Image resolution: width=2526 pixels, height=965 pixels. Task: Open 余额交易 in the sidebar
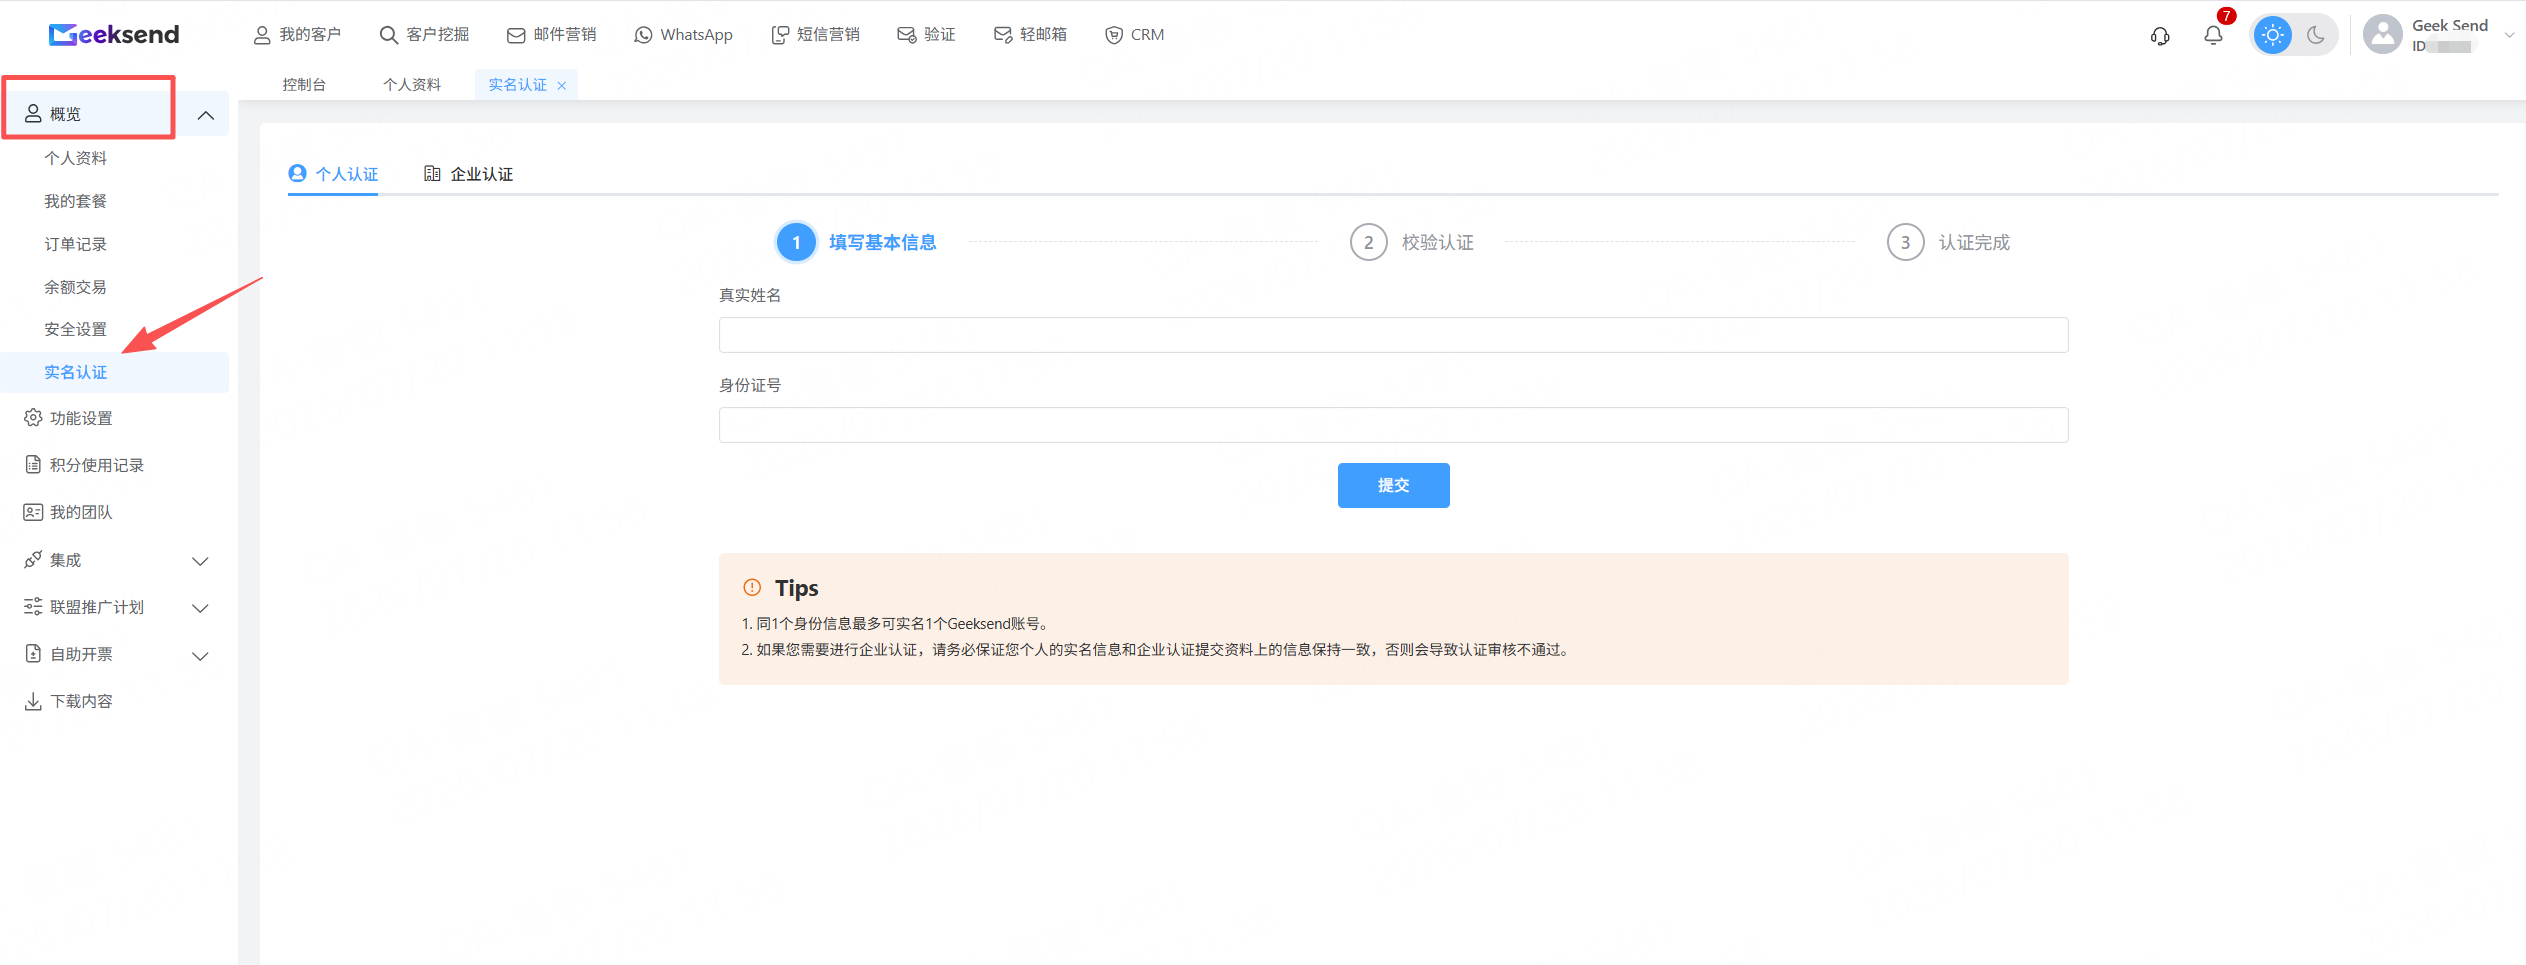(75, 287)
